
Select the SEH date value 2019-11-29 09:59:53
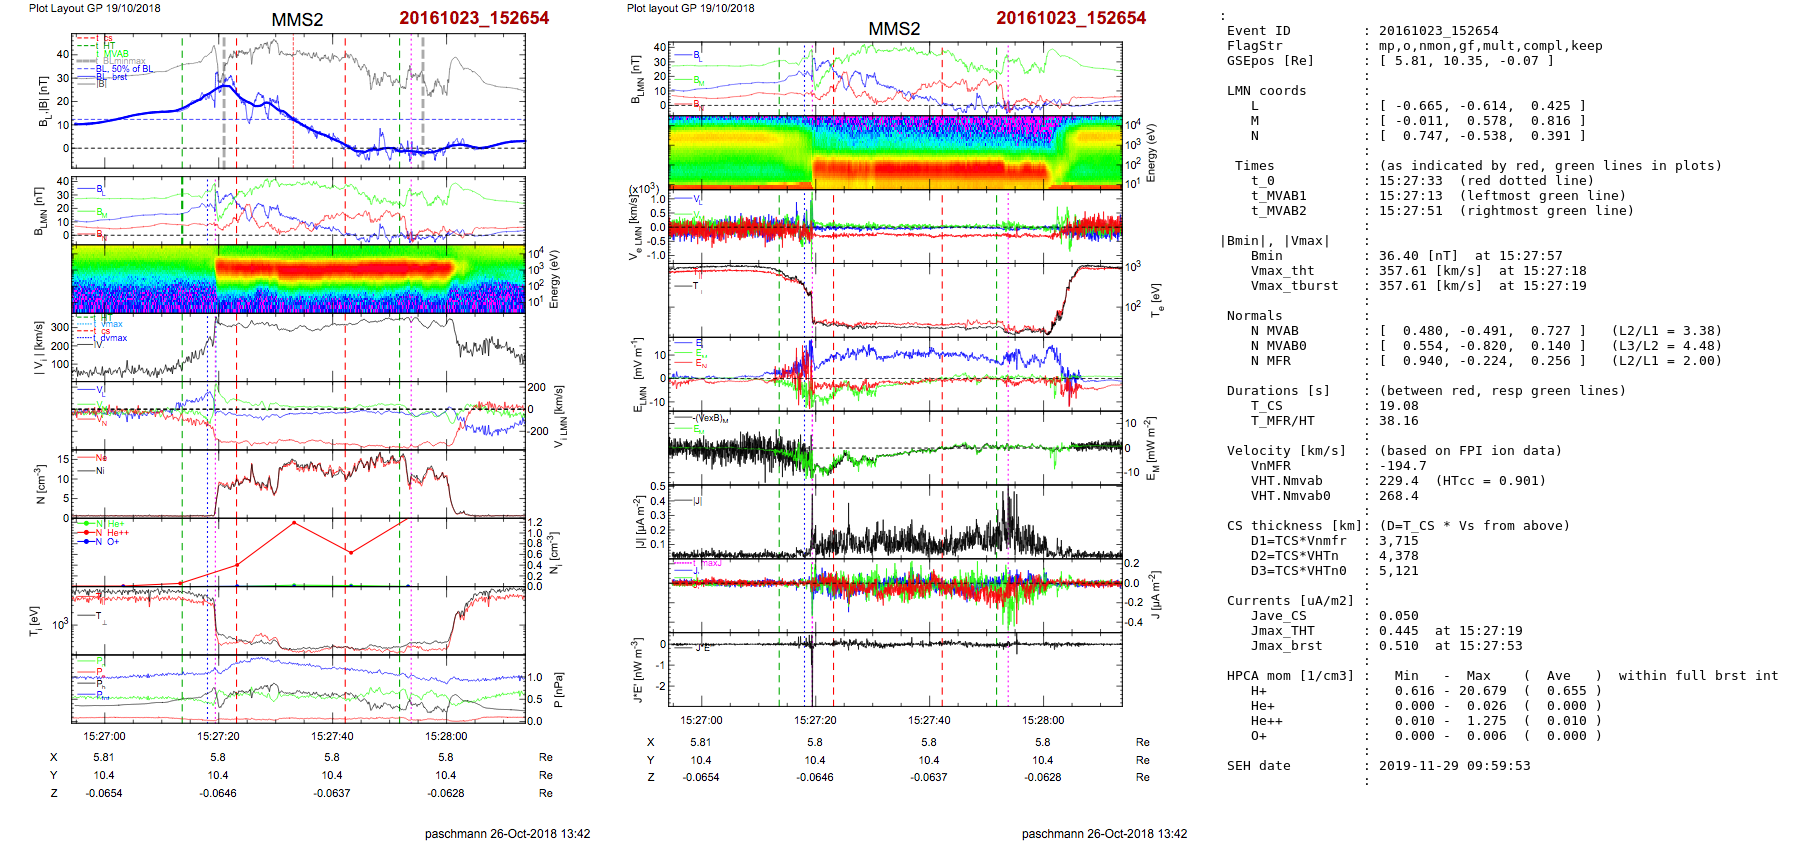pyautogui.click(x=1454, y=766)
